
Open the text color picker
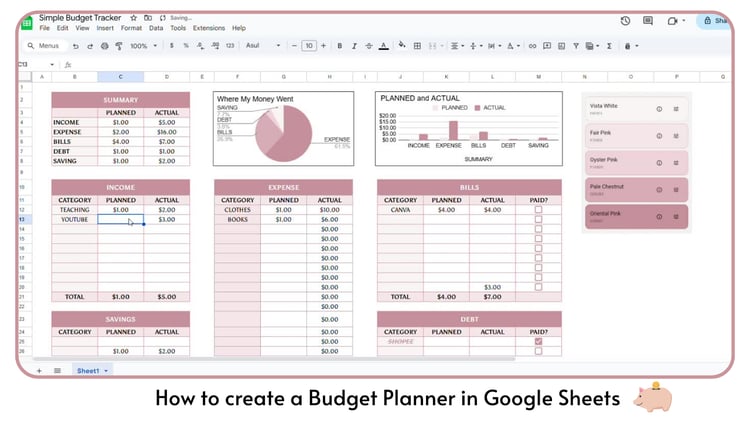click(x=384, y=46)
